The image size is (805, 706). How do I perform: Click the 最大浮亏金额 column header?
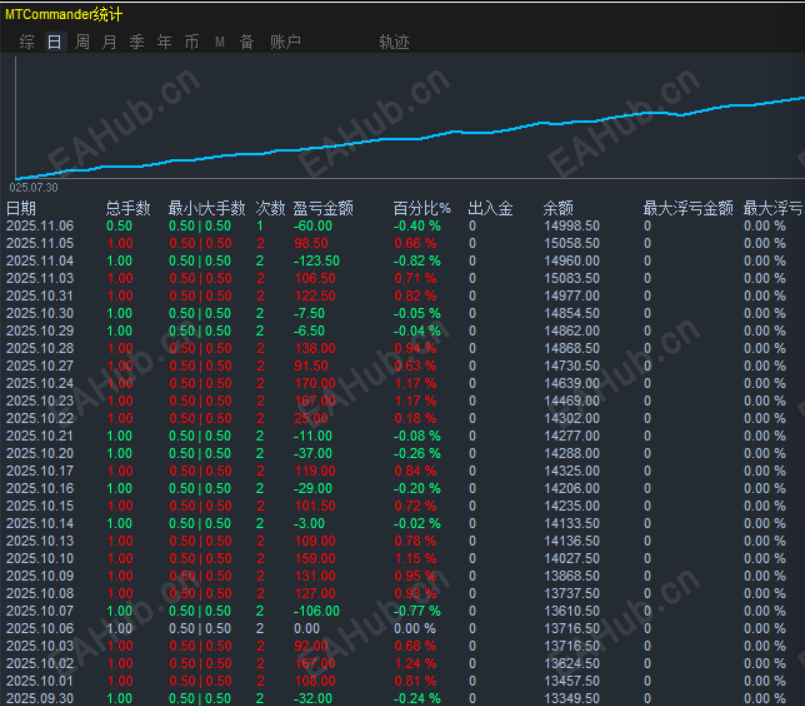688,208
